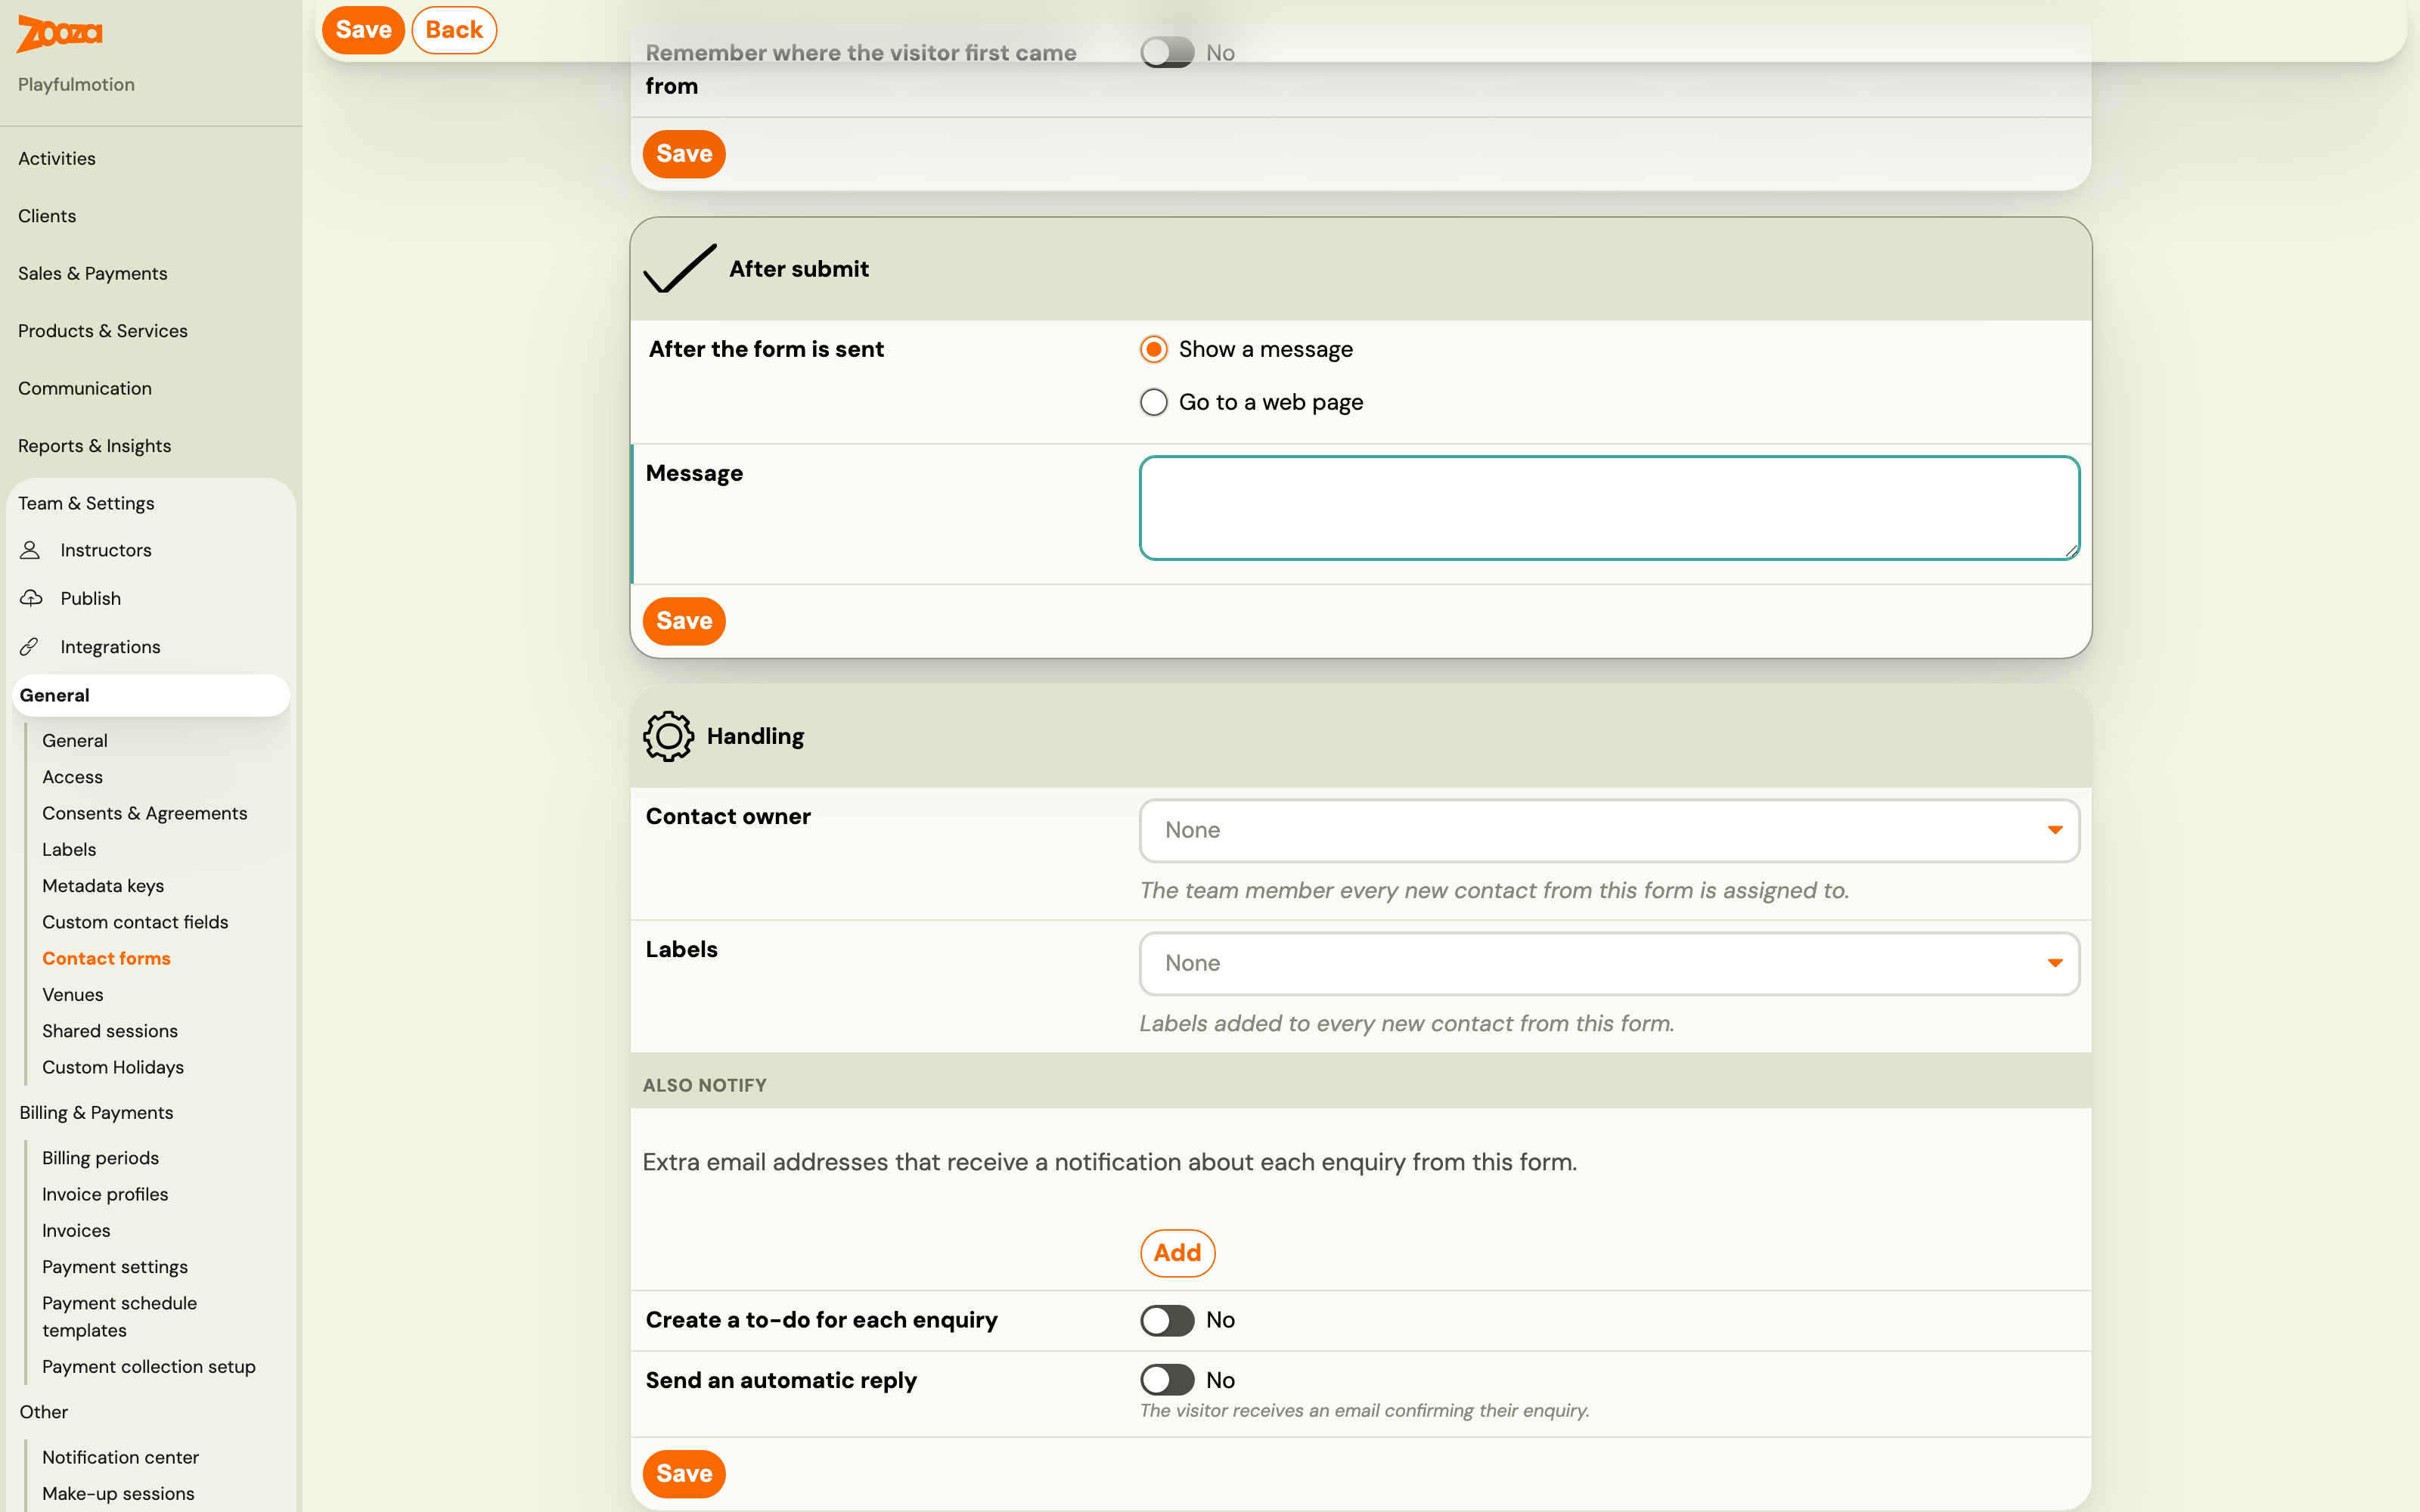Click the Zooza logo
Image resolution: width=2420 pixels, height=1512 pixels.
pyautogui.click(x=59, y=33)
